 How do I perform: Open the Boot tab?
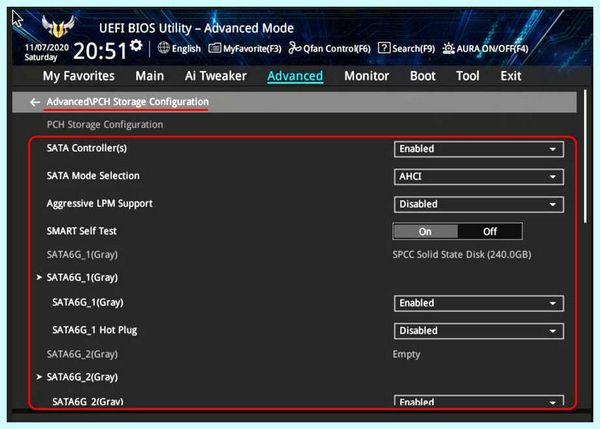[x=423, y=76]
